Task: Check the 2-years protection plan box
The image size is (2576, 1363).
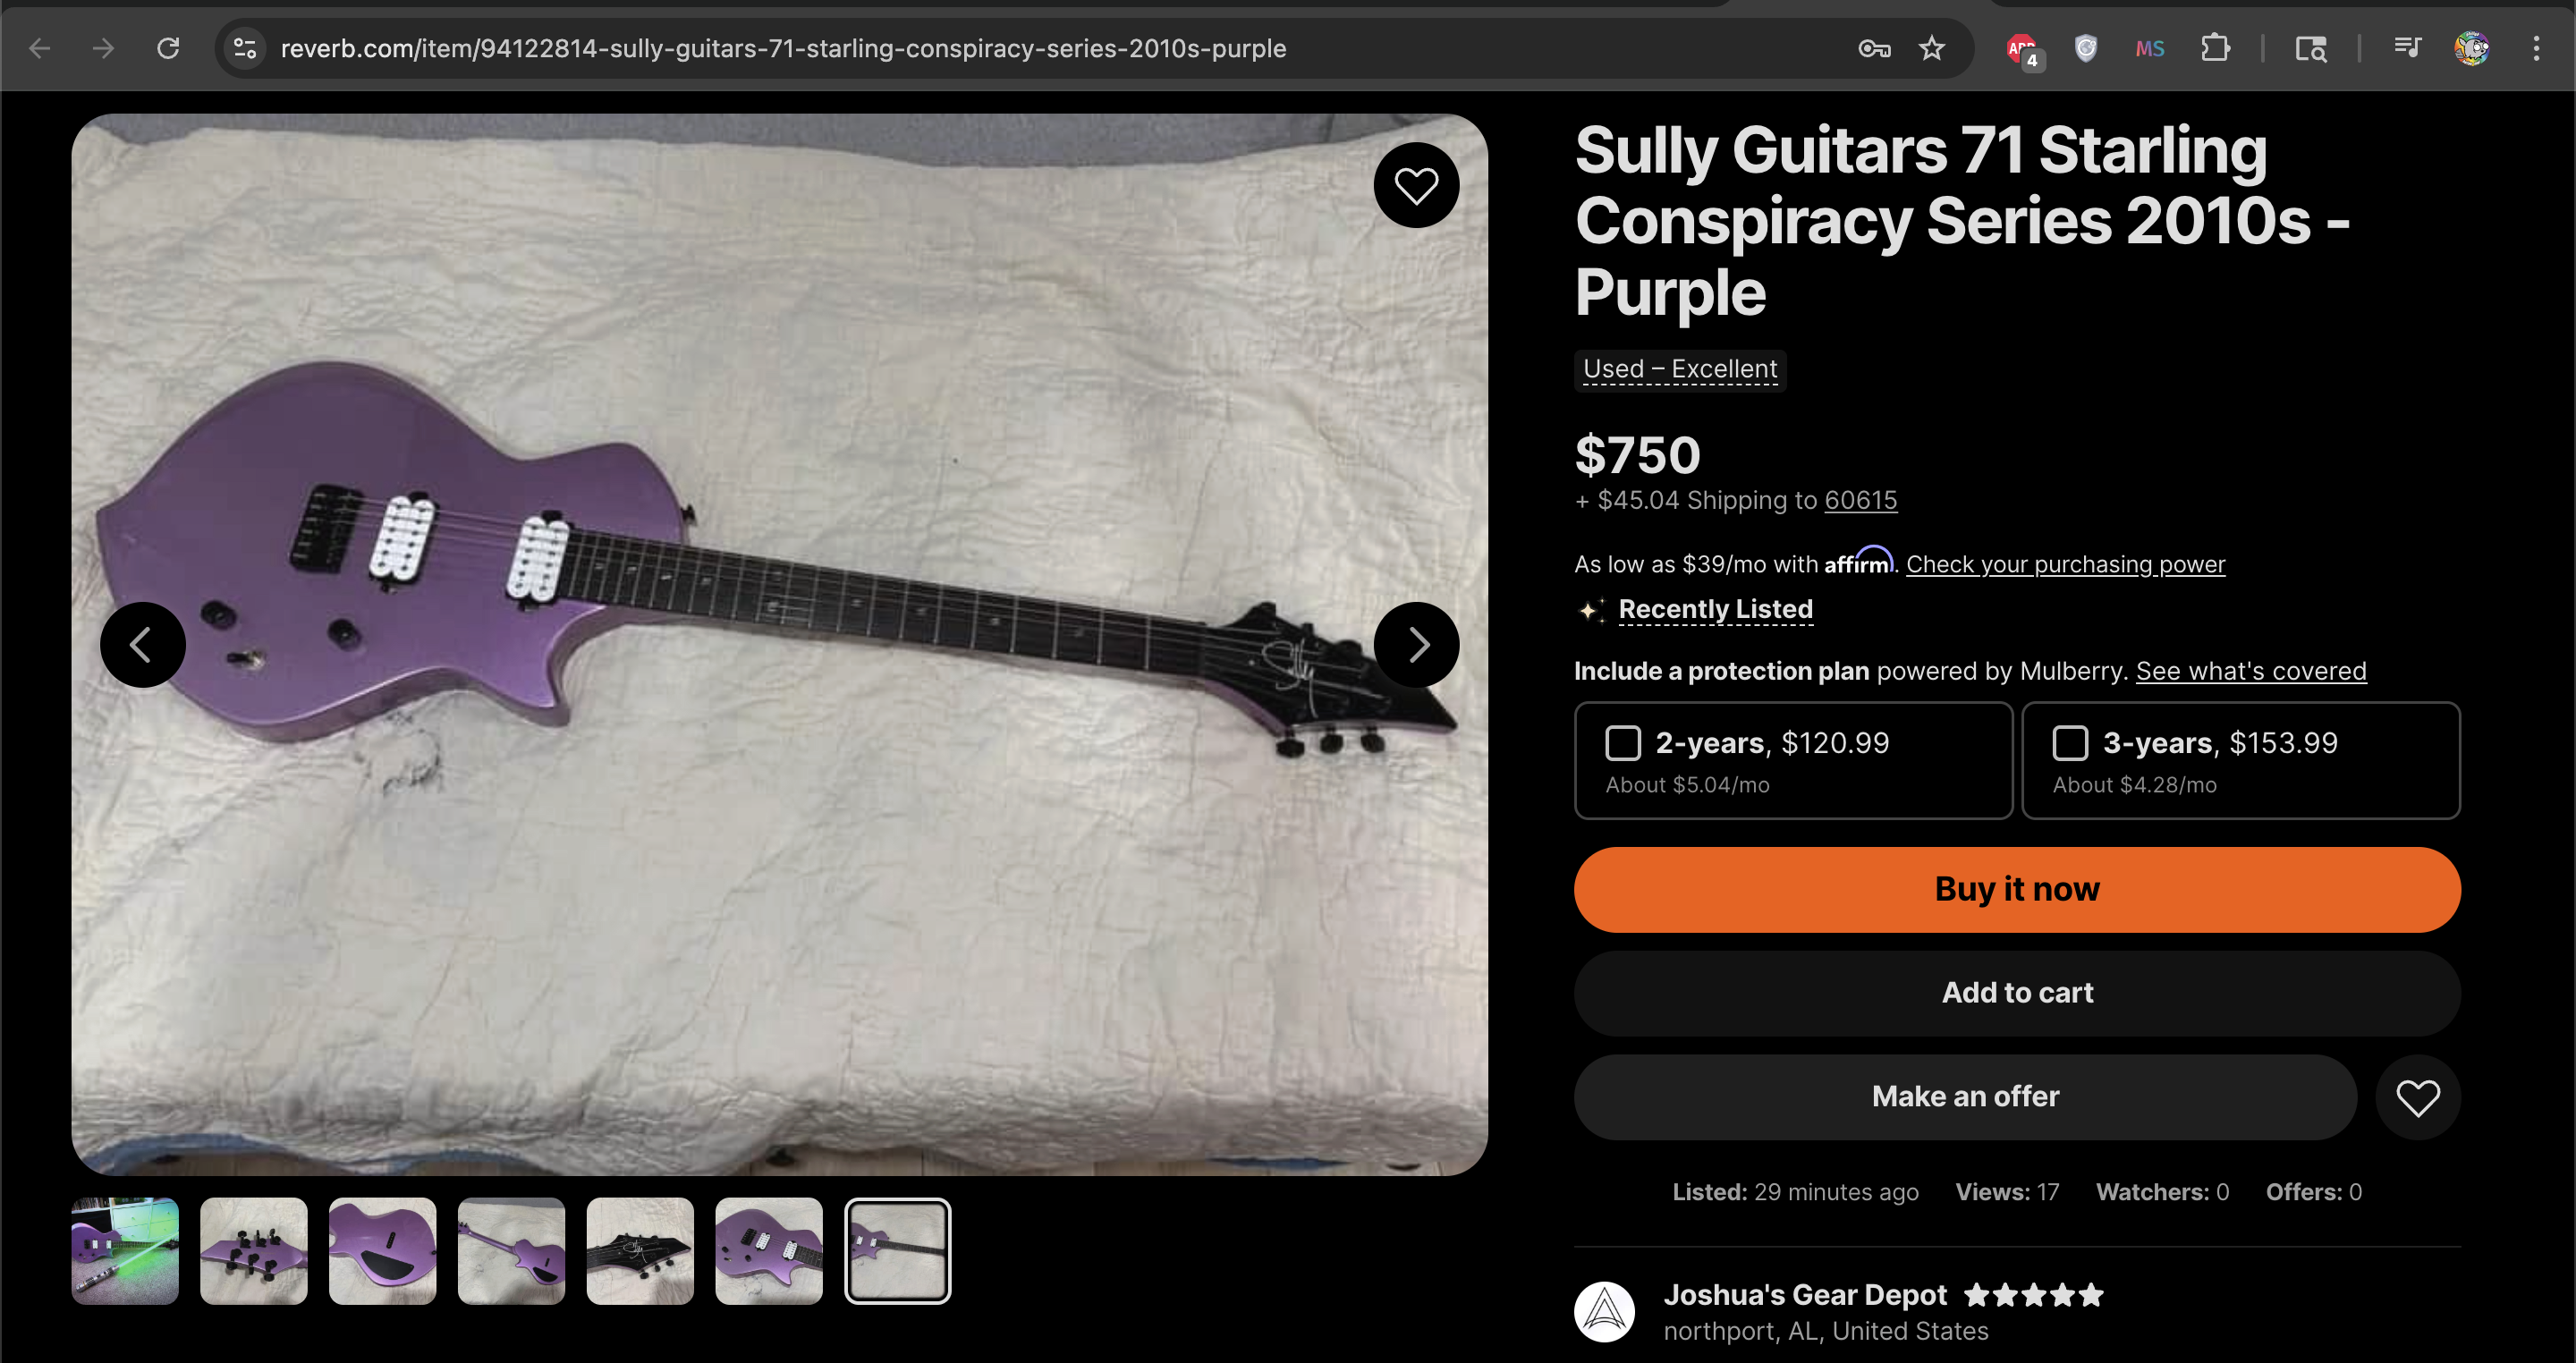Action: [x=1622, y=743]
